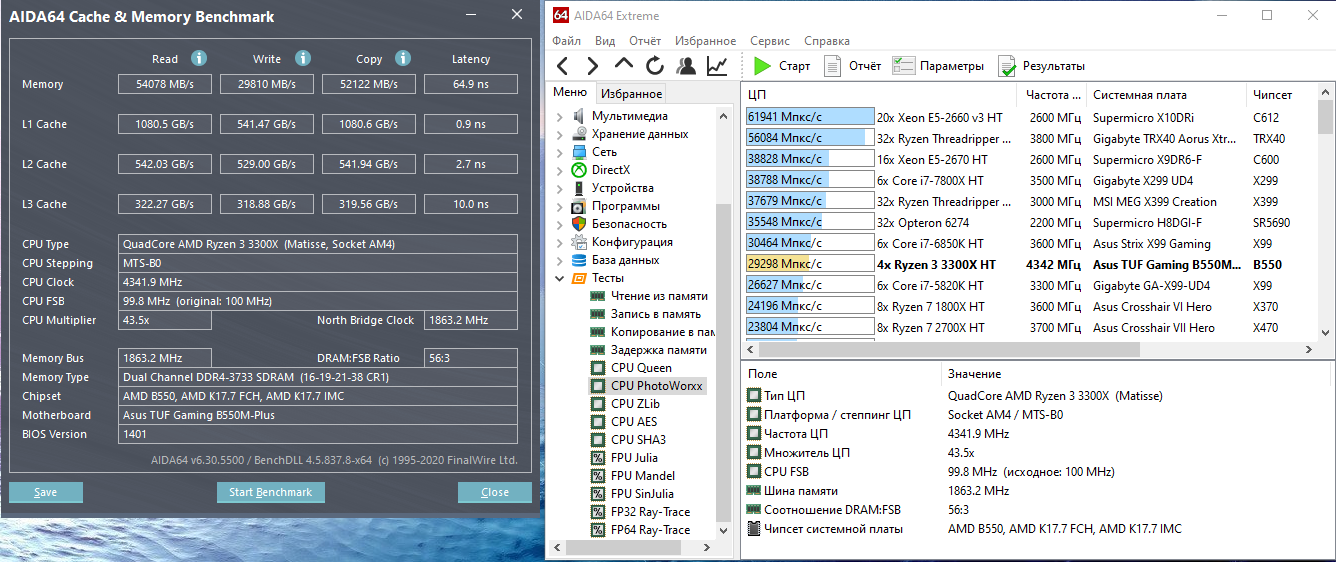This screenshot has height=562, width=1336.
Task: Click Read info icon in benchmark window
Action: tap(199, 58)
